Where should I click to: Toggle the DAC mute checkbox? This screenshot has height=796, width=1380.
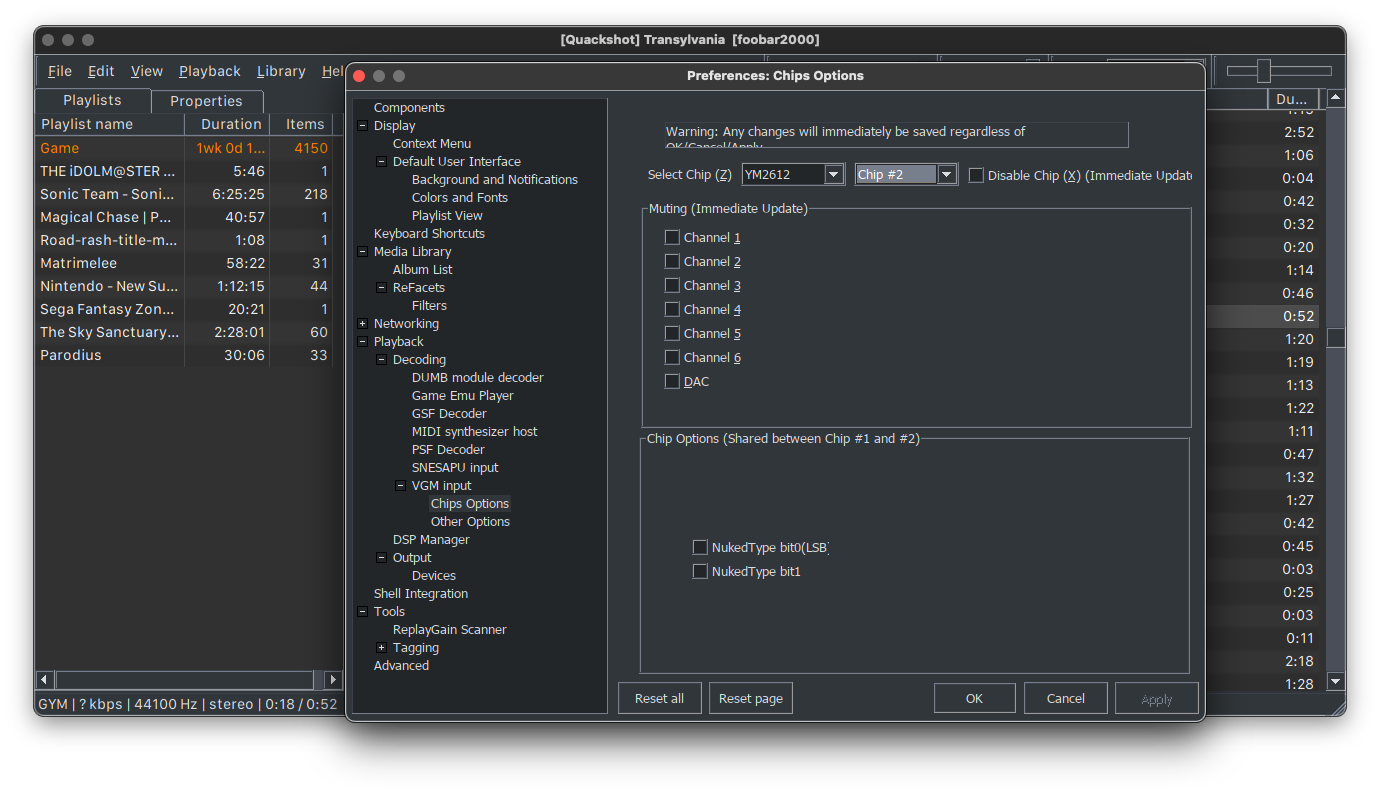coord(672,382)
